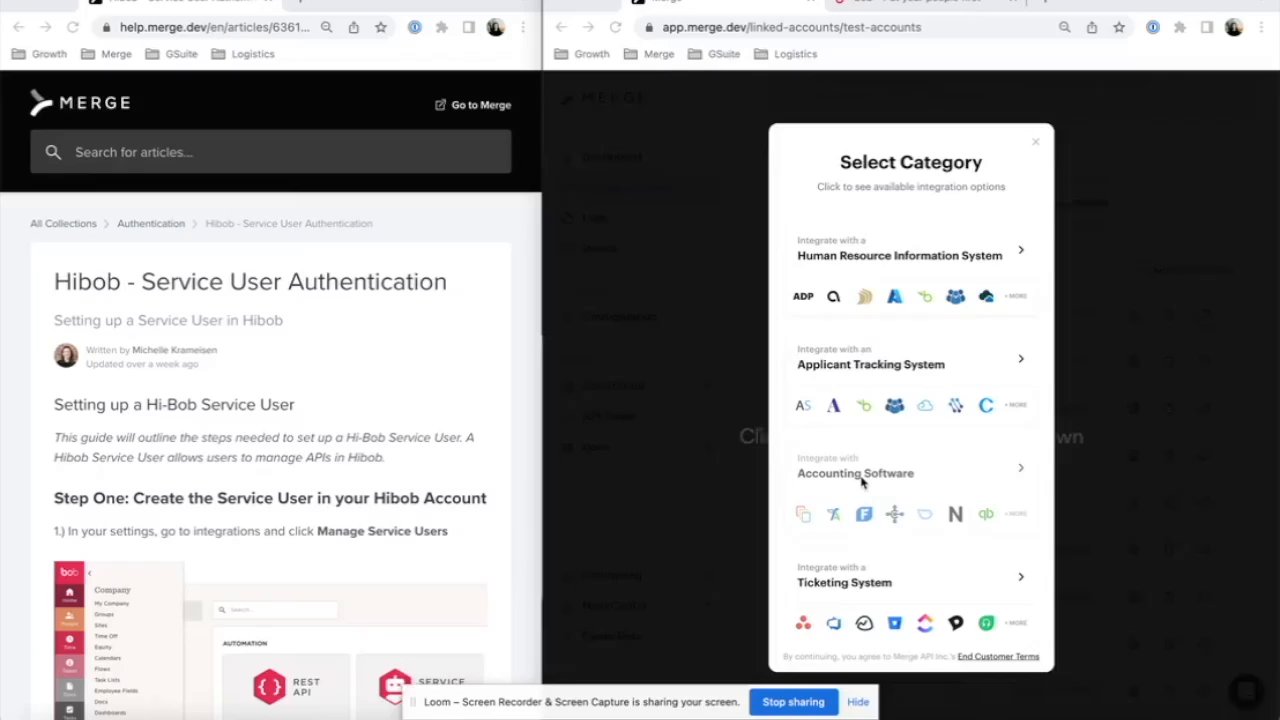This screenshot has height=720, width=1280.
Task: Click Stop sharing in the Loom bar
Action: click(793, 702)
